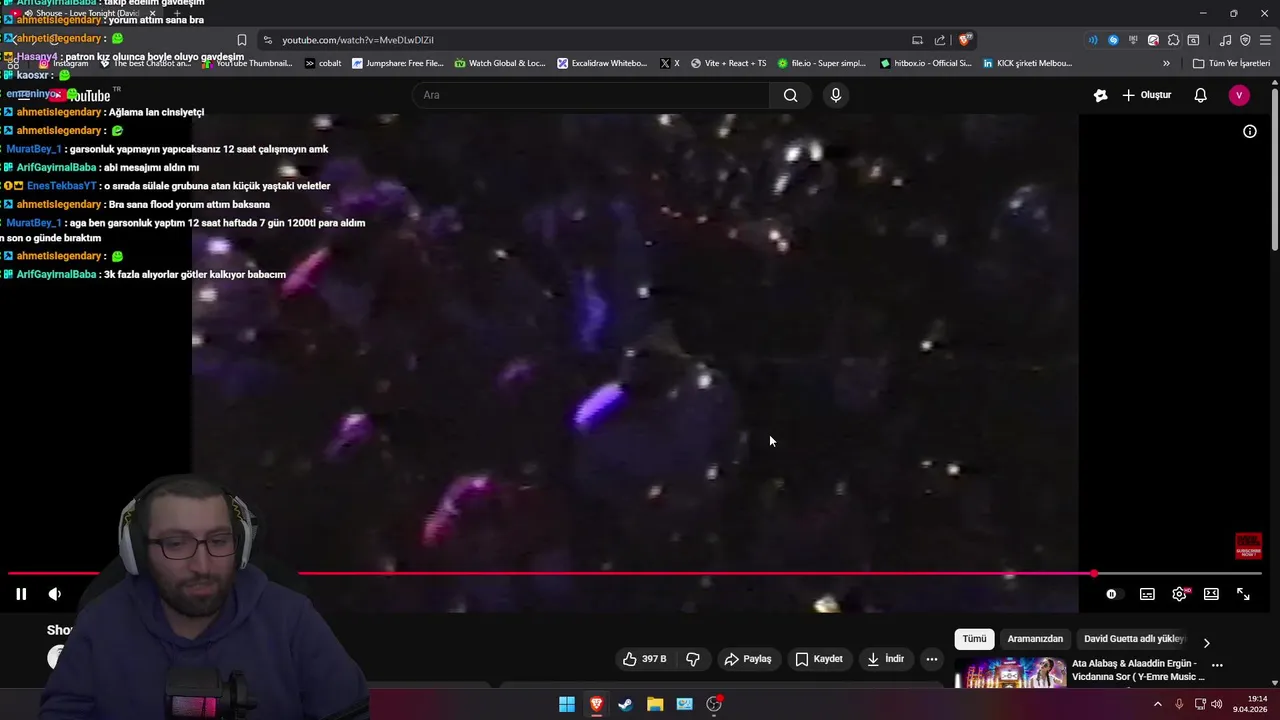Open the extensions puzzle icon
The height and width of the screenshot is (720, 1280).
[x=1173, y=40]
